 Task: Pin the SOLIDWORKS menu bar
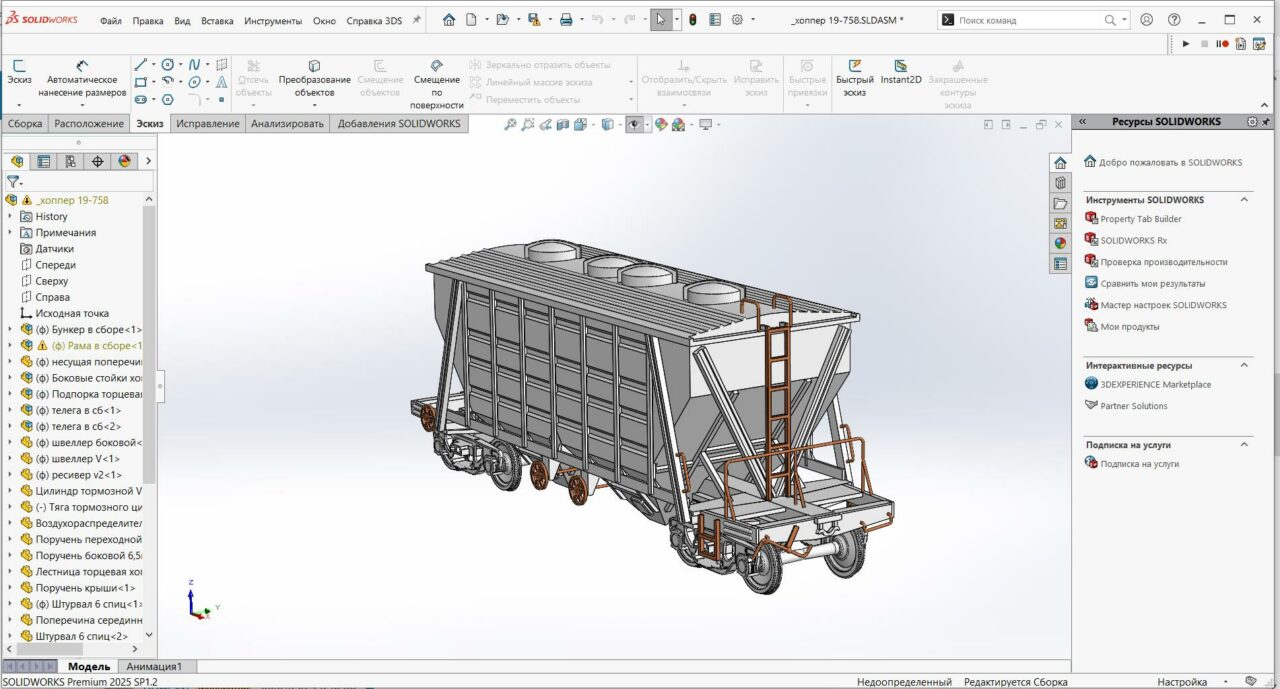(417, 20)
